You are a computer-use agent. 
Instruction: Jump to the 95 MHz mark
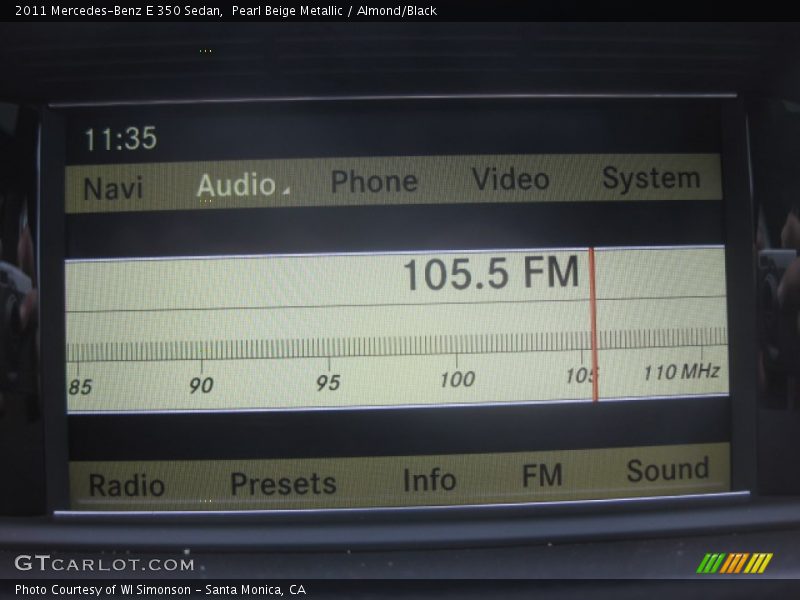328,383
